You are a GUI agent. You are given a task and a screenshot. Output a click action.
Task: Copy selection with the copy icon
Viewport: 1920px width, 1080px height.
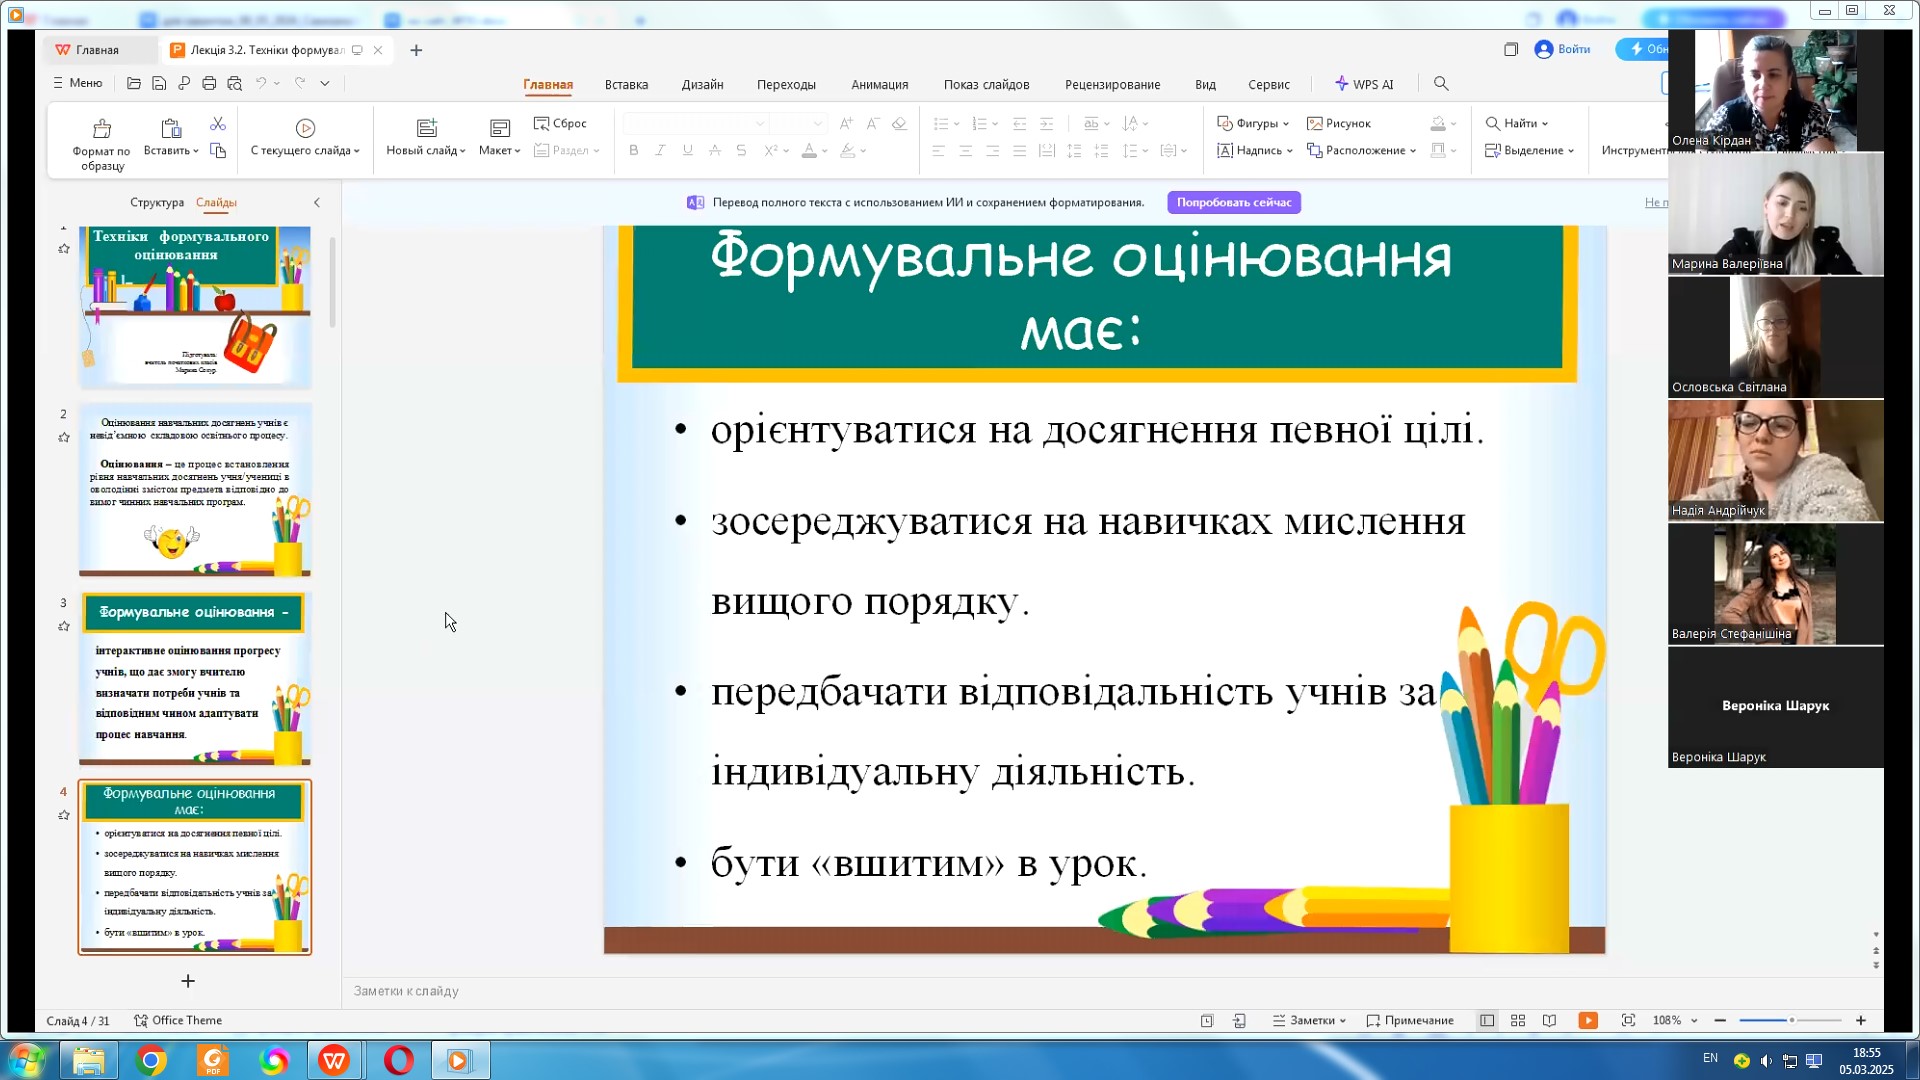(218, 151)
